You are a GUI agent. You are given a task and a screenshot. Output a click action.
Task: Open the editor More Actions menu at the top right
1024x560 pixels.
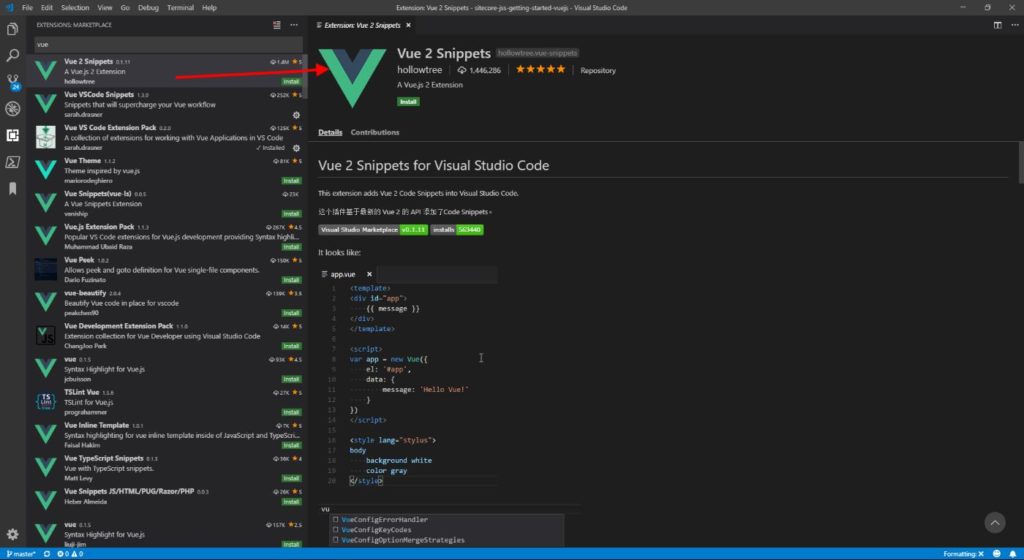click(1014, 25)
